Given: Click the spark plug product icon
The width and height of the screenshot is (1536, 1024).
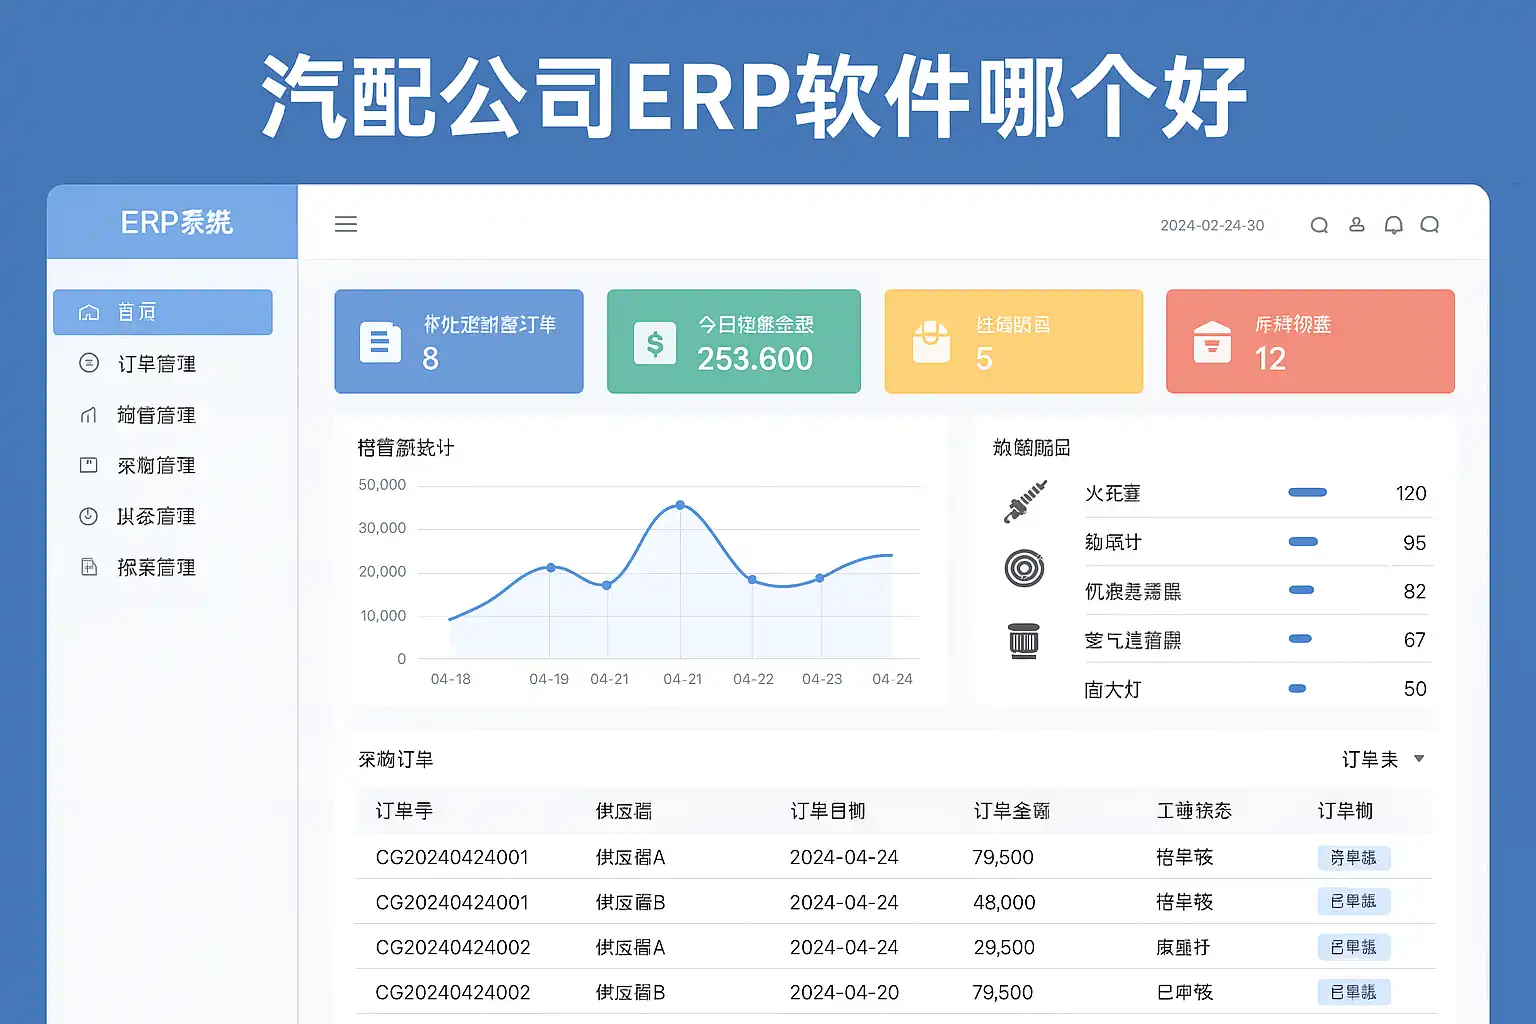Looking at the screenshot, I should [x=1024, y=500].
